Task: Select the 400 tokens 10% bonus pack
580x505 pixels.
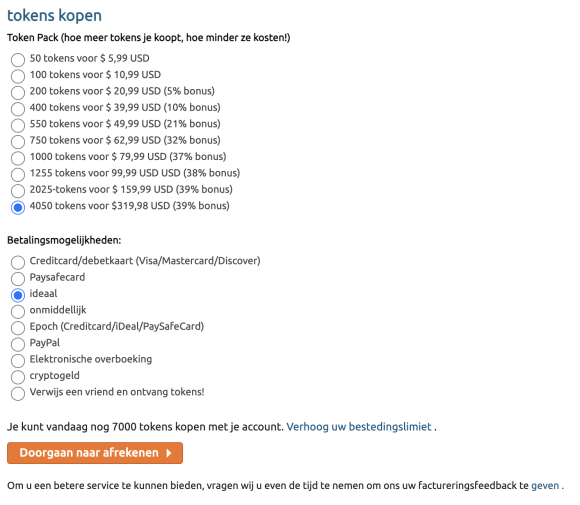Action: pyautogui.click(x=18, y=109)
